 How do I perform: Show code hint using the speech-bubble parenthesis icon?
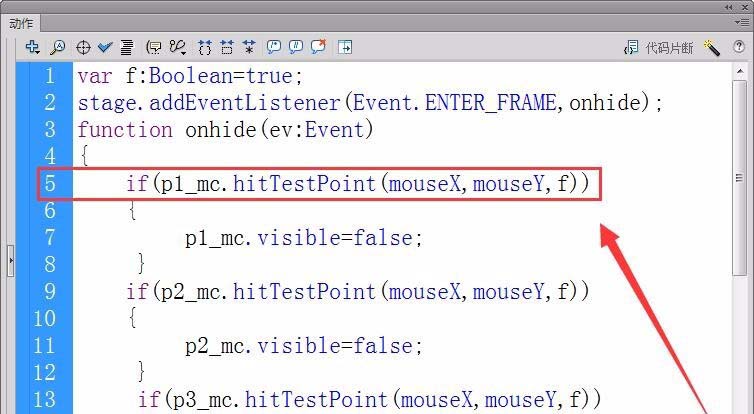(x=154, y=47)
